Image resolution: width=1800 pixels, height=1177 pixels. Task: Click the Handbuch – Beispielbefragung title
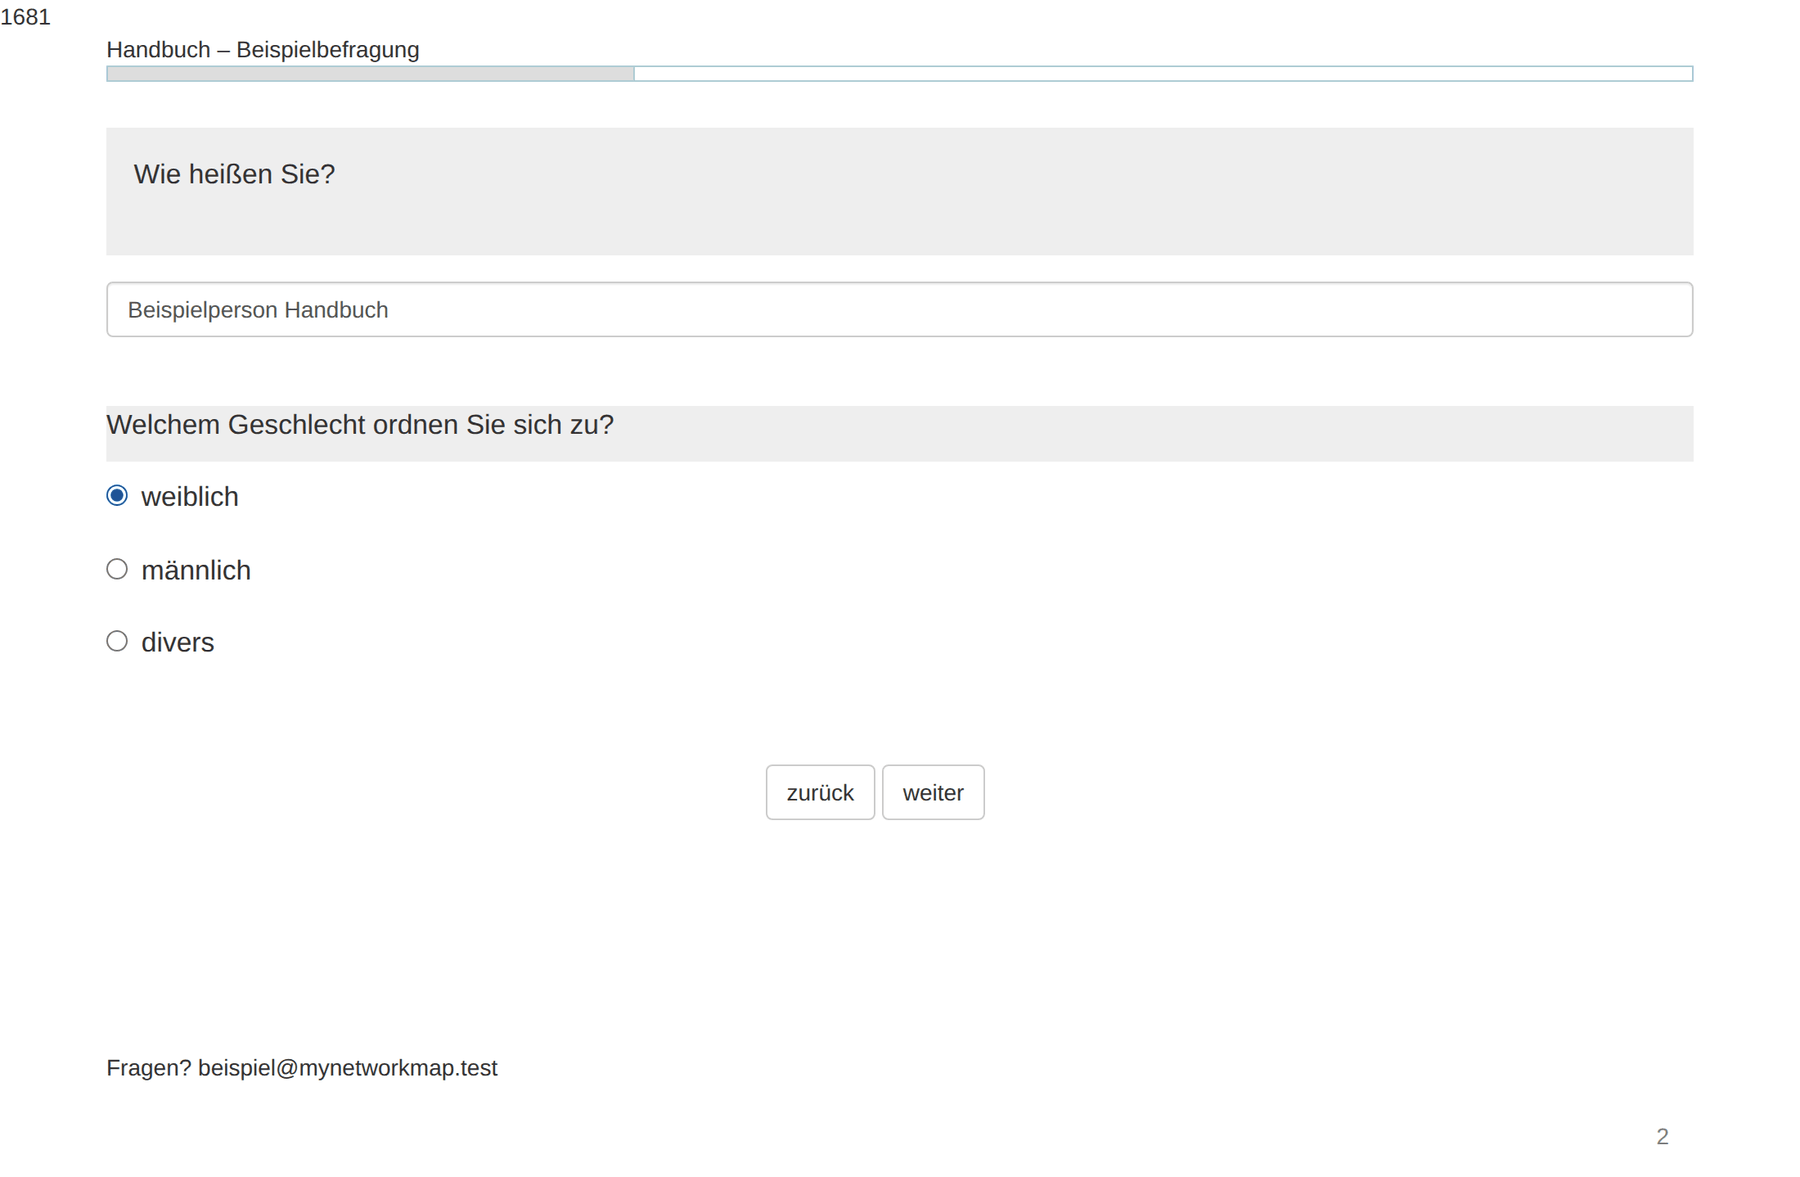click(263, 50)
